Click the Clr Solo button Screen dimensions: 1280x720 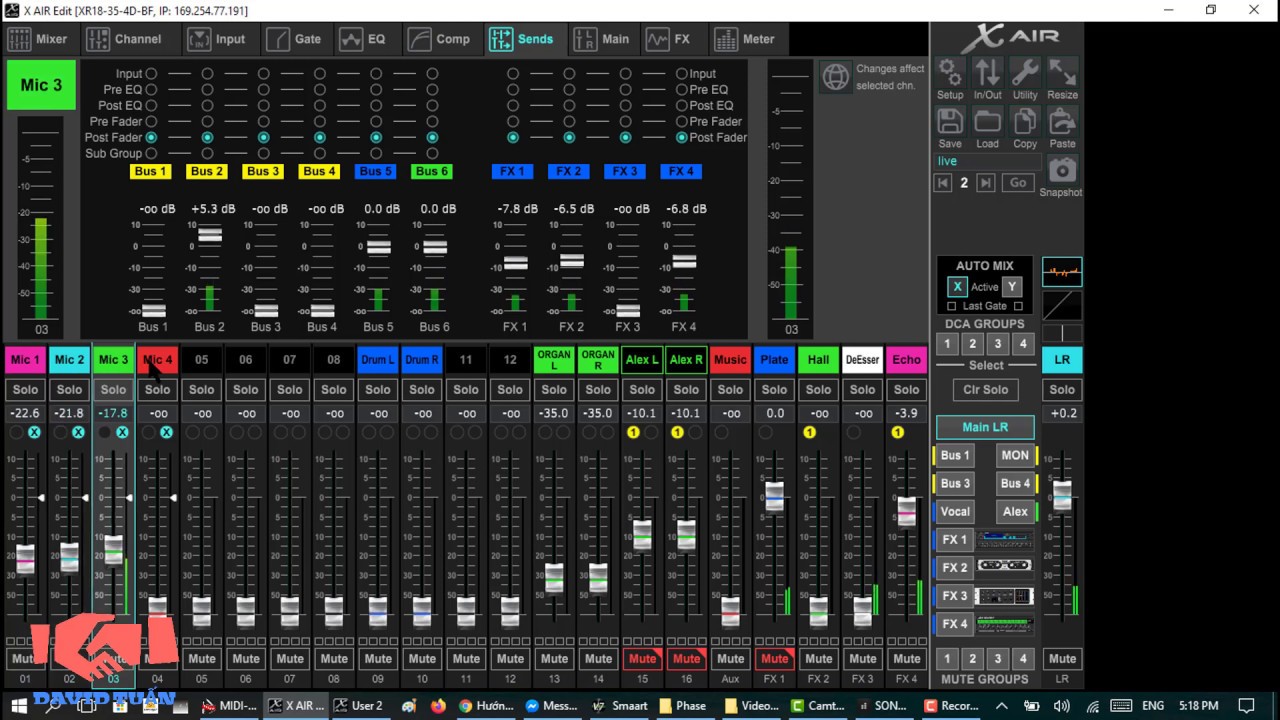pos(985,390)
